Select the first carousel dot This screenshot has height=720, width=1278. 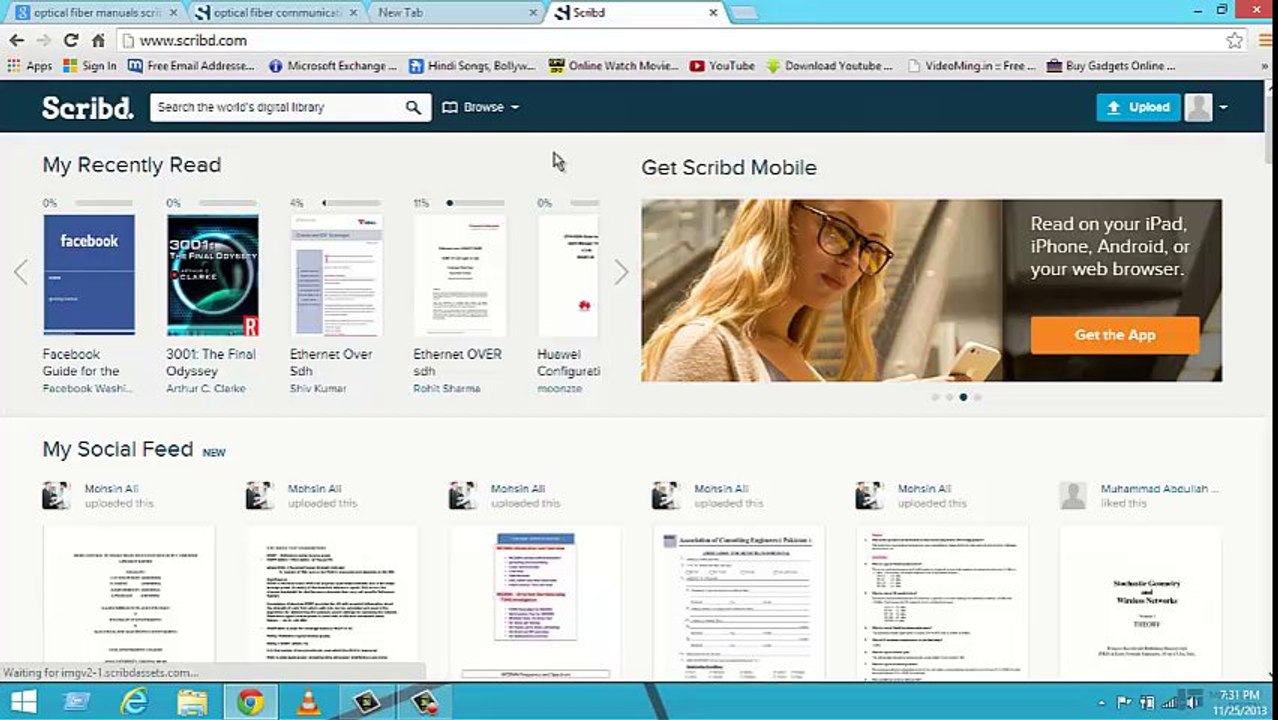935,397
